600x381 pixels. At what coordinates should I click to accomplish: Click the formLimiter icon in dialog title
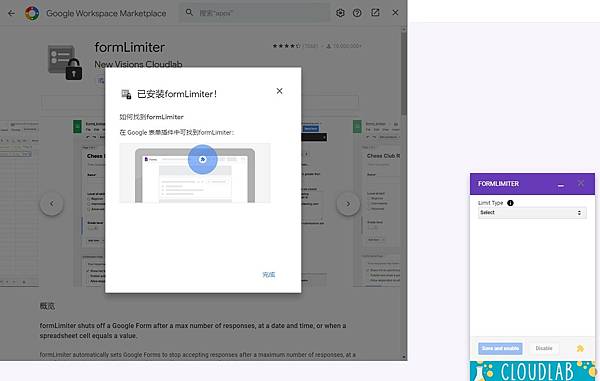[126, 94]
